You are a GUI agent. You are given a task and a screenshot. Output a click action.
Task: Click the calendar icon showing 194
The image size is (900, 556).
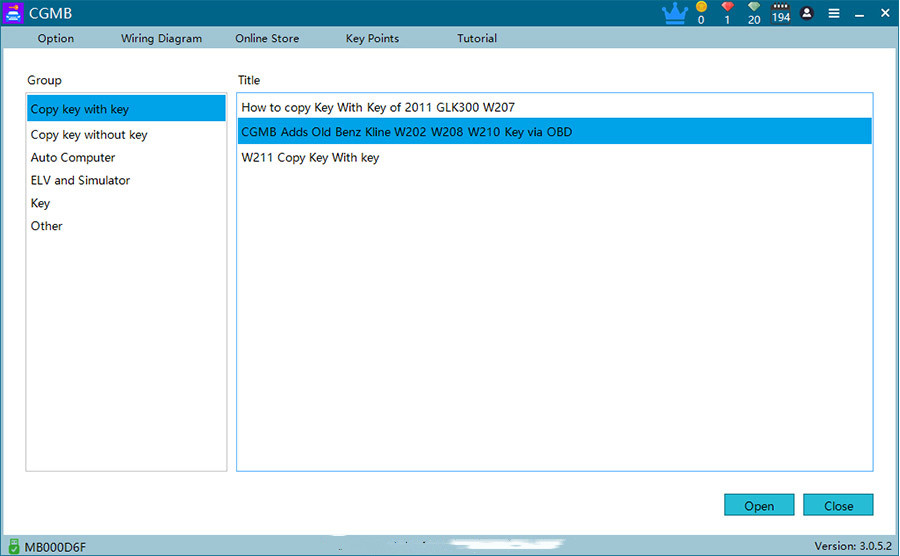781,13
